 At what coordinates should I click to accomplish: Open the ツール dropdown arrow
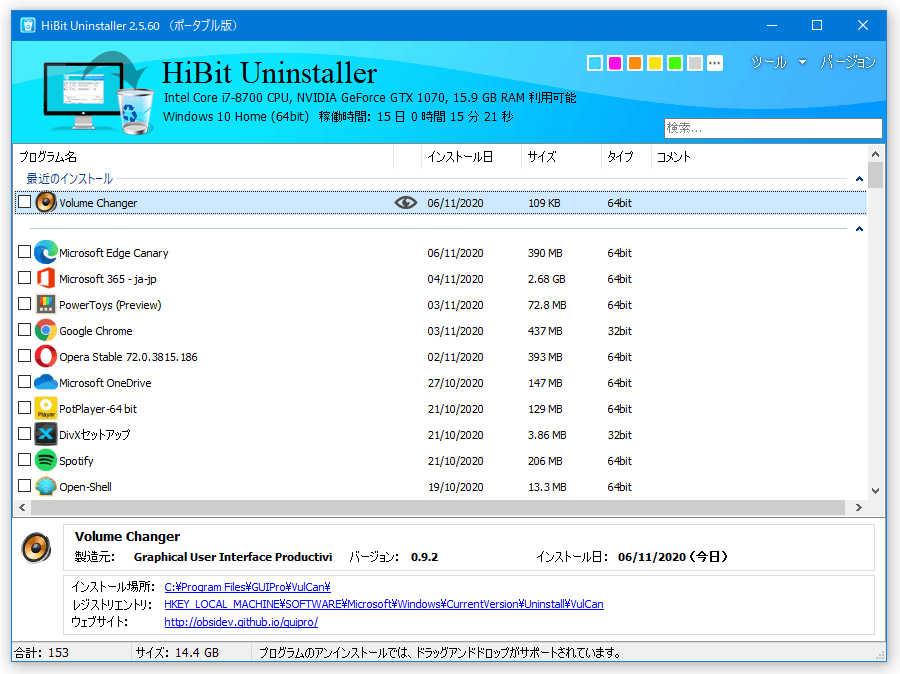click(x=802, y=62)
